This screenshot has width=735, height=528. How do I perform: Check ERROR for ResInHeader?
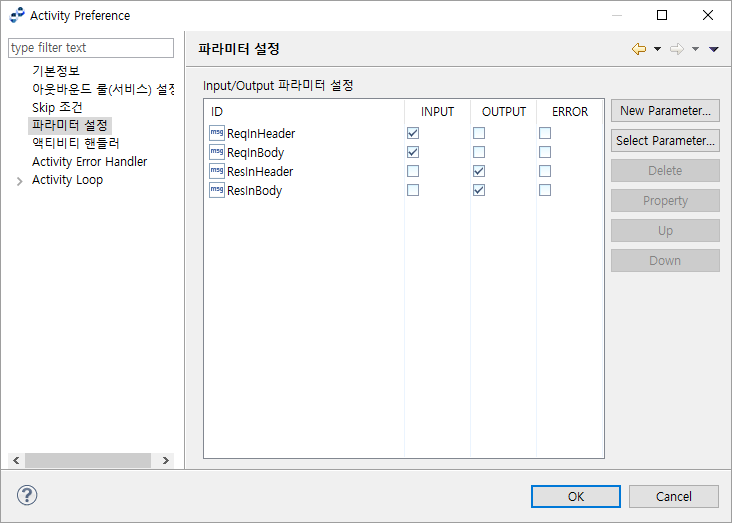click(545, 171)
